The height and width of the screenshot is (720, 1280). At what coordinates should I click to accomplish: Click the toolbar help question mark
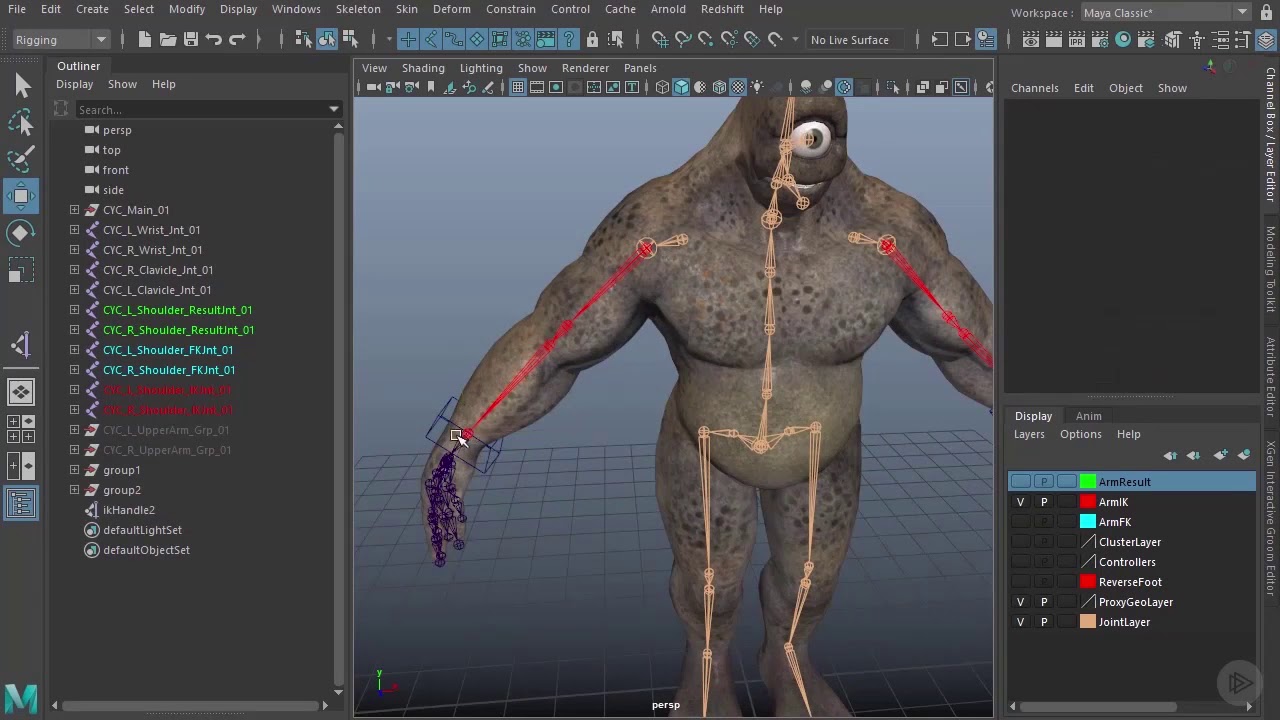coord(569,39)
